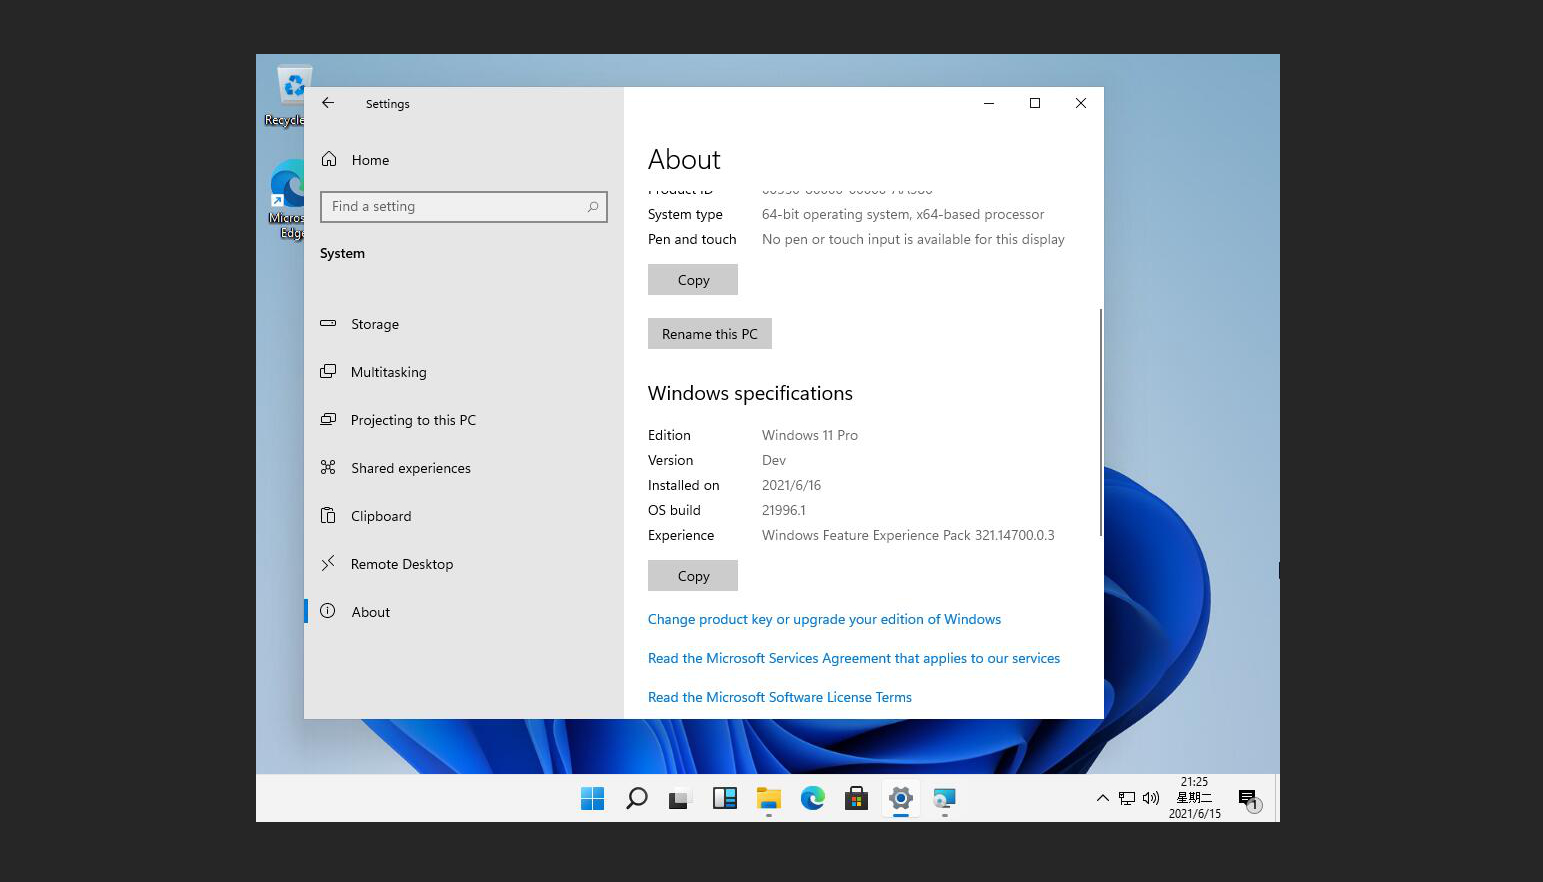Open Projecting to this PC settings
This screenshot has height=882, width=1543.
(x=464, y=420)
